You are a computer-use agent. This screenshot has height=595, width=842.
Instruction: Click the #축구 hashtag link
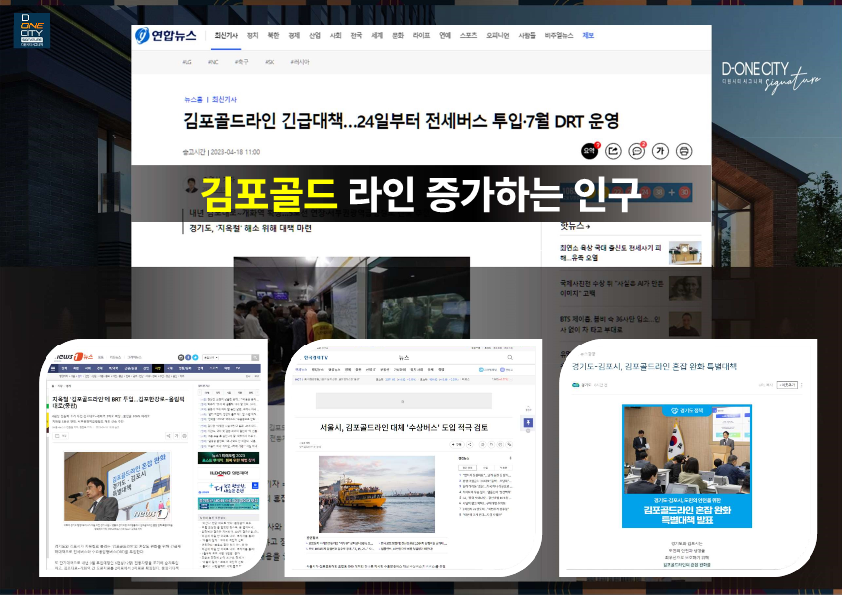click(242, 62)
